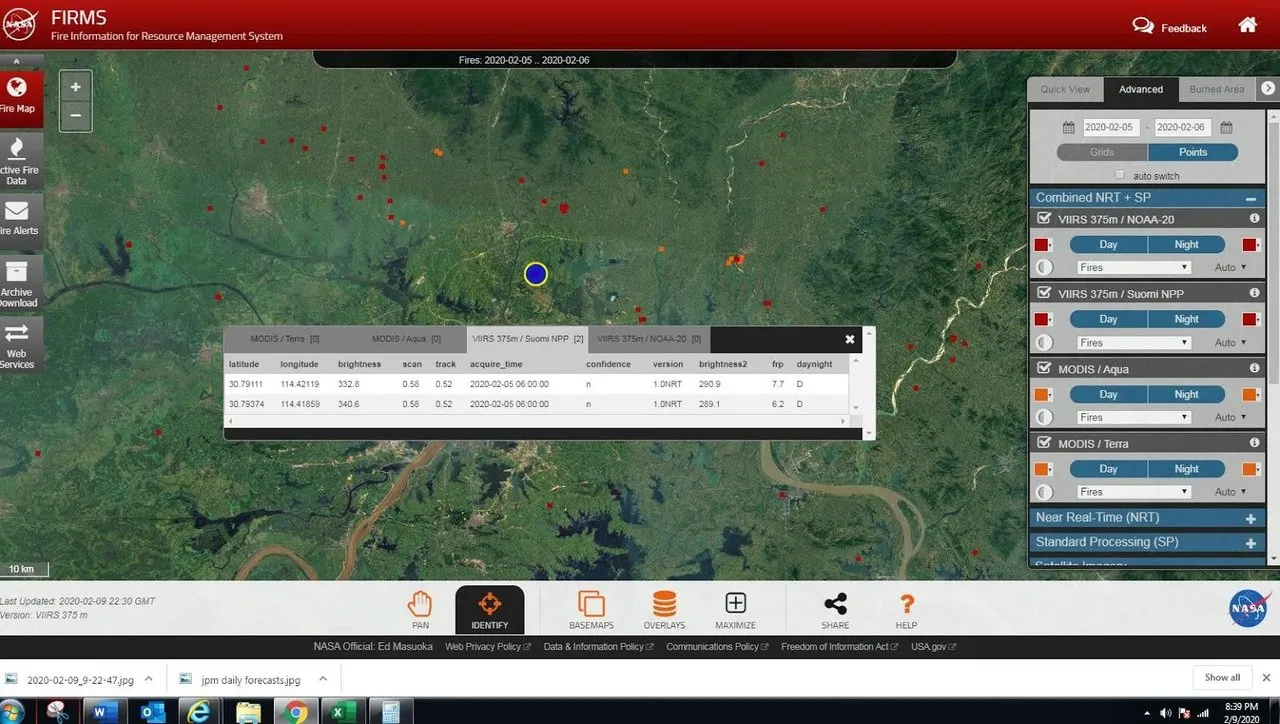Click the MAXIMIZE map tool
The height and width of the screenshot is (724, 1280).
[735, 610]
